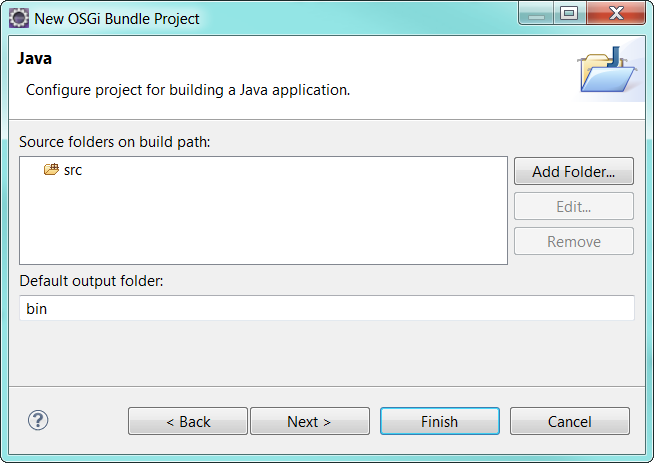Select the src entry in source folders

pos(73,170)
